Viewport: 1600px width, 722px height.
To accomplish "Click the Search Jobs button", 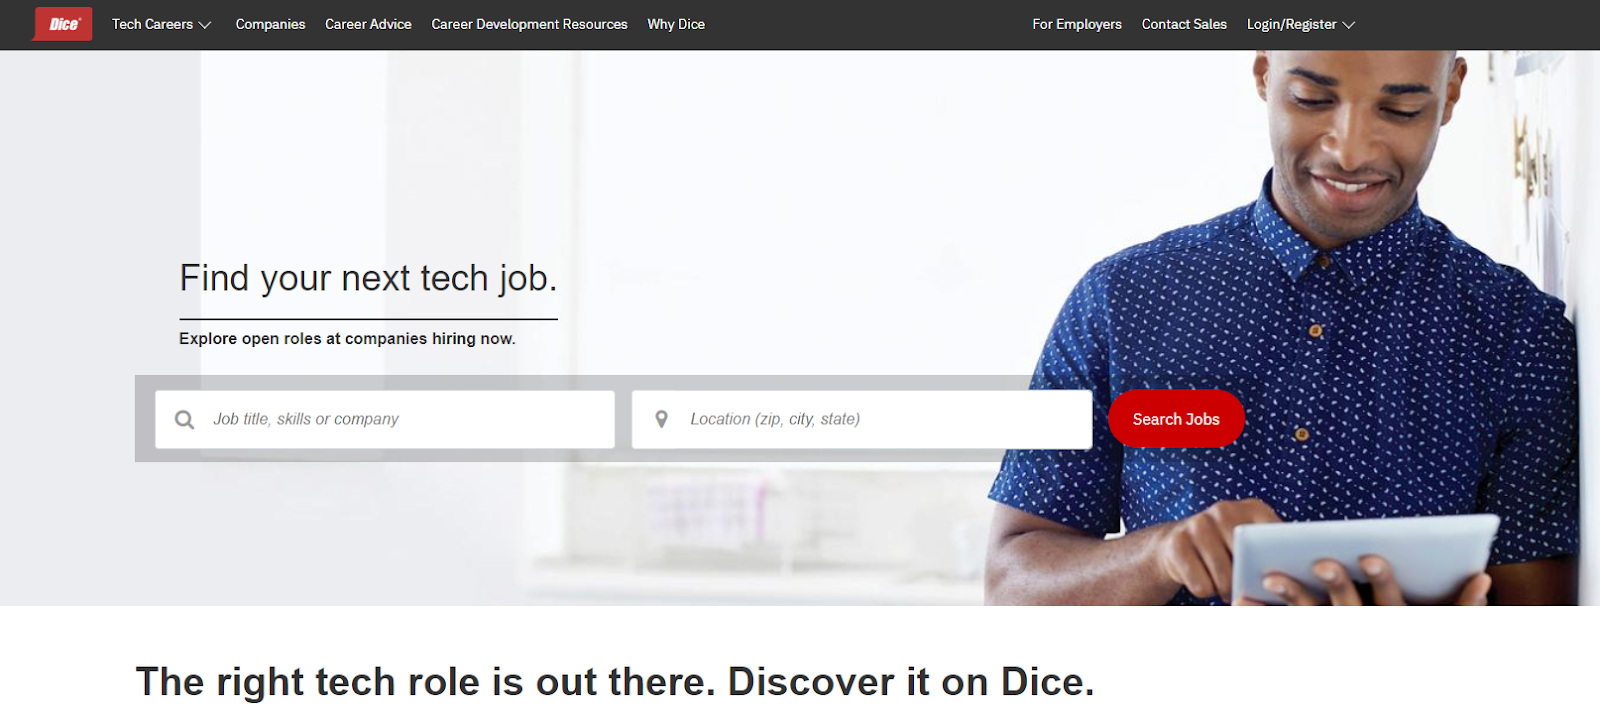I will (1176, 419).
